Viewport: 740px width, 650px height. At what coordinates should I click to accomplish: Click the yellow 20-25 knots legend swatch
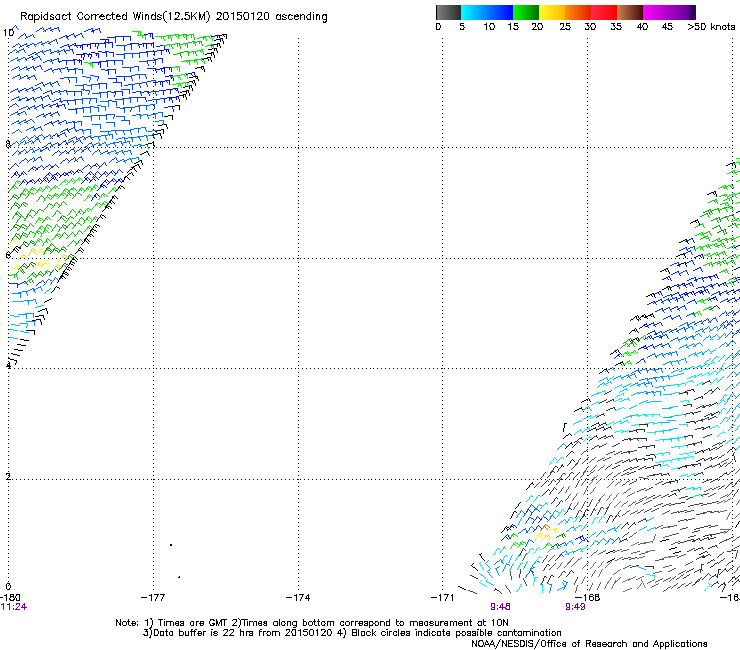(552, 12)
